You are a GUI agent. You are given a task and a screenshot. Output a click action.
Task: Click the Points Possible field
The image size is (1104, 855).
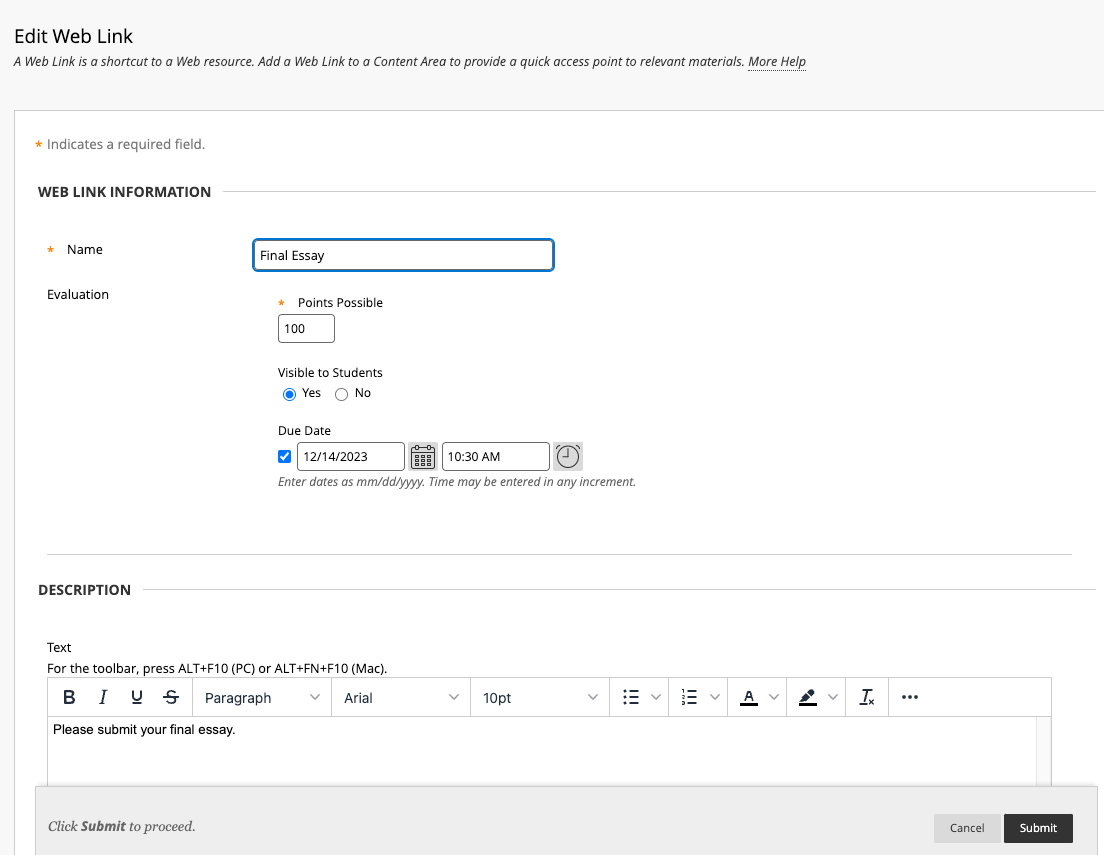coord(306,329)
